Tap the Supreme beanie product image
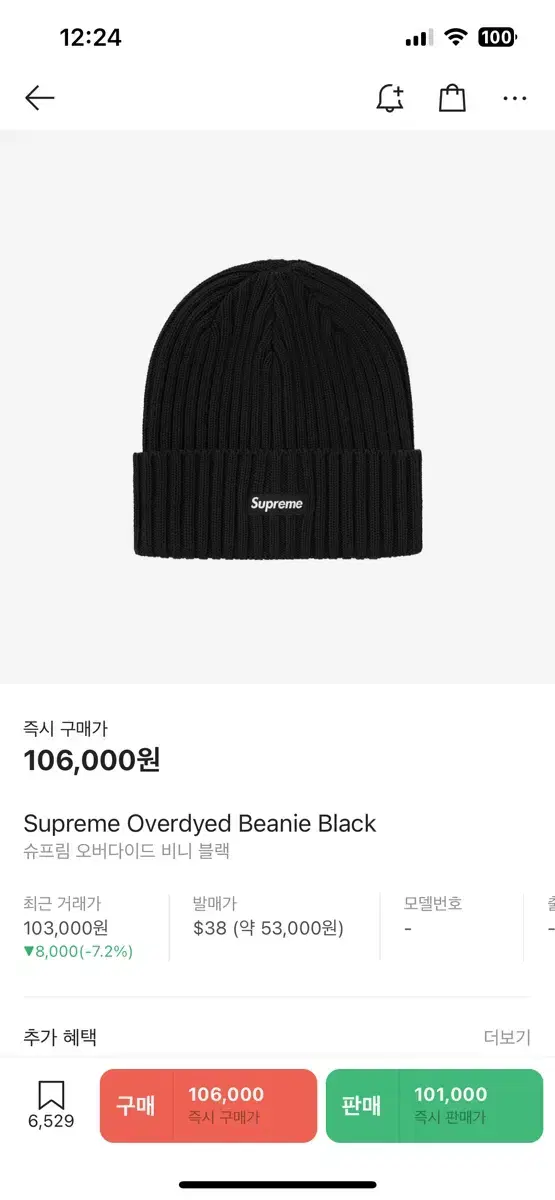The width and height of the screenshot is (555, 1200). [277, 408]
